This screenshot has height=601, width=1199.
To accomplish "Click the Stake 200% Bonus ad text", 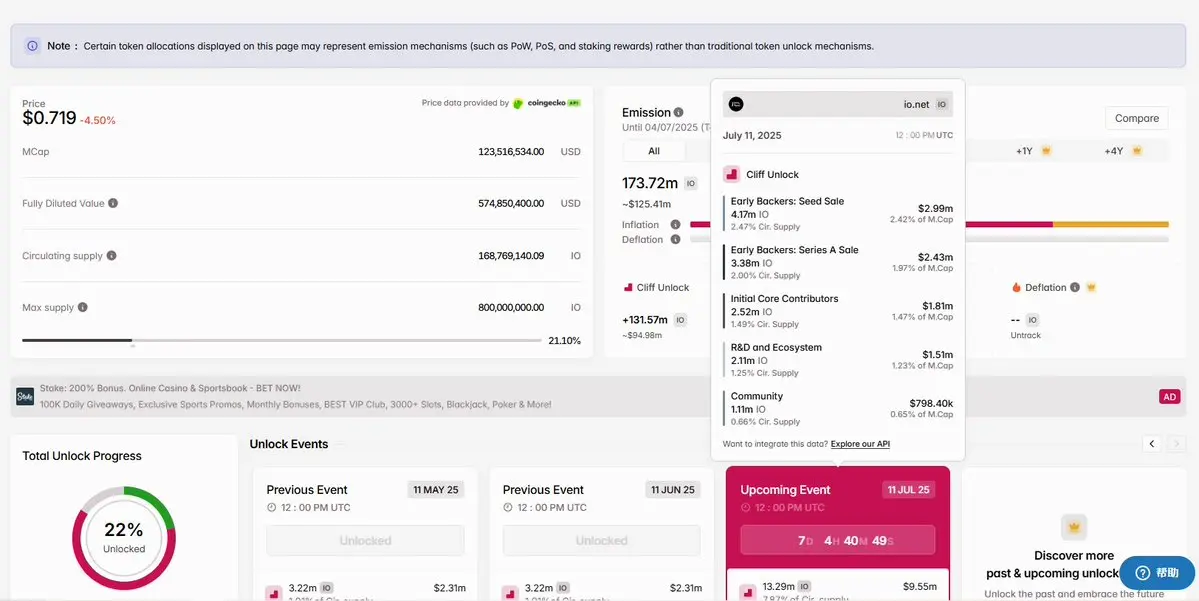I will click(x=170, y=388).
